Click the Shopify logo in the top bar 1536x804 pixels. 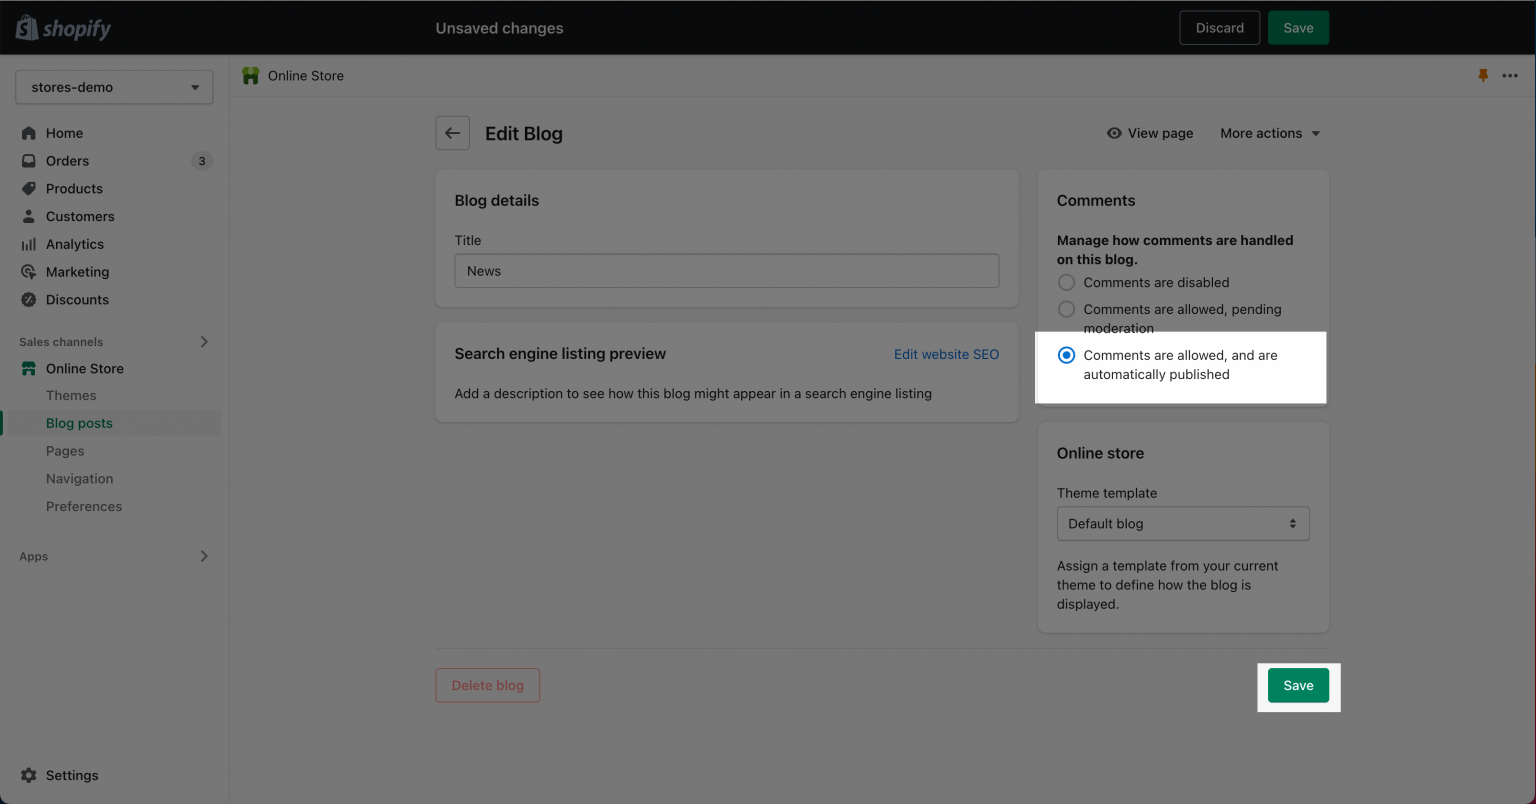tap(63, 28)
